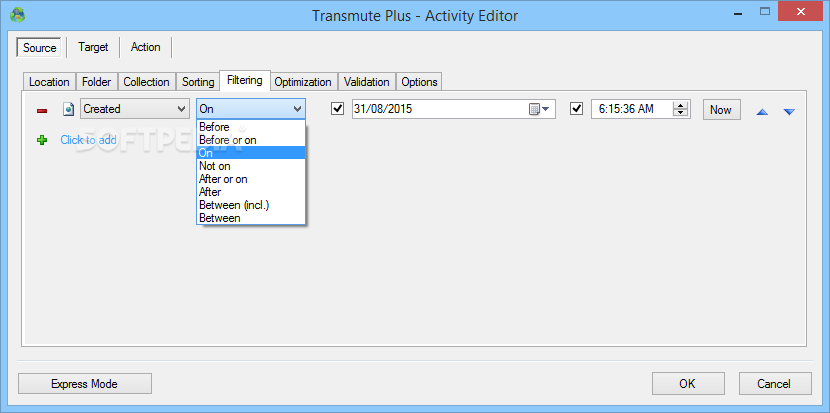Close the Activity Editor window
Screen dimensions: 830x413
(802, 12)
